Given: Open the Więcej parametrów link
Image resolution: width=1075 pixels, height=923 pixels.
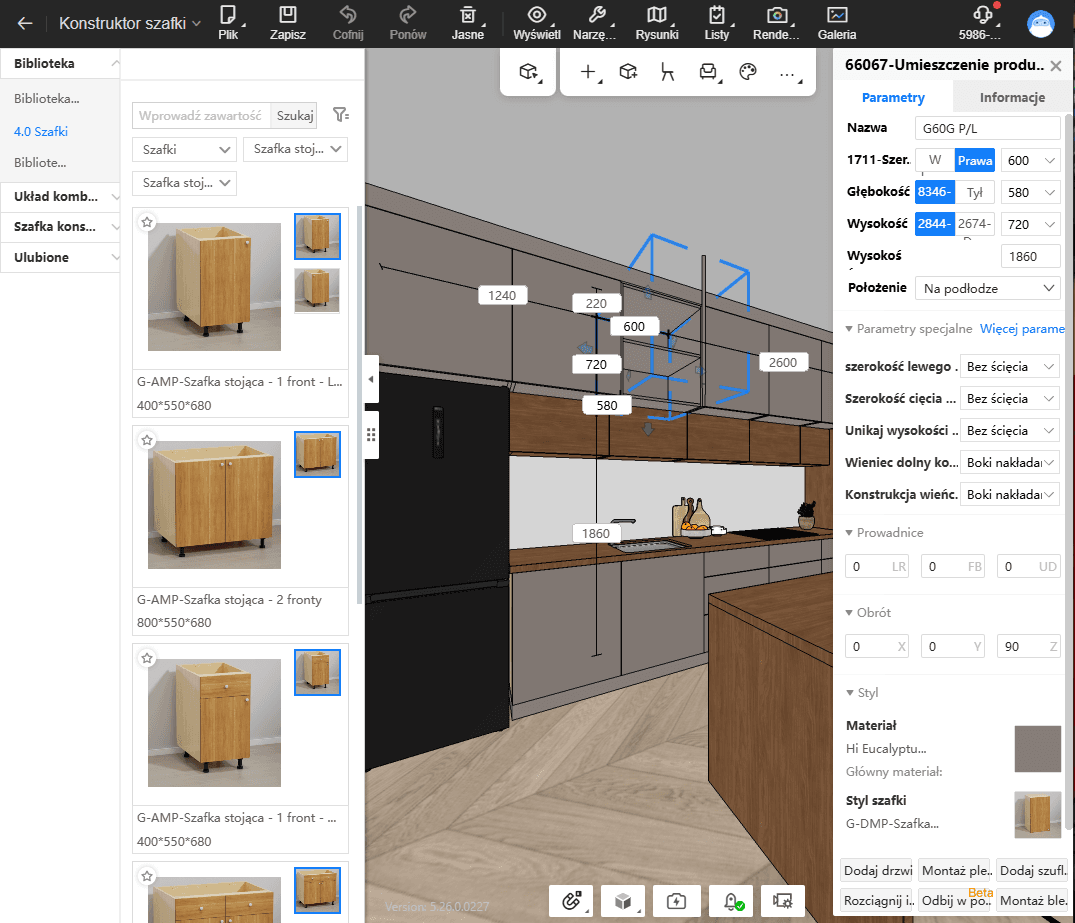Looking at the screenshot, I should coord(1022,328).
